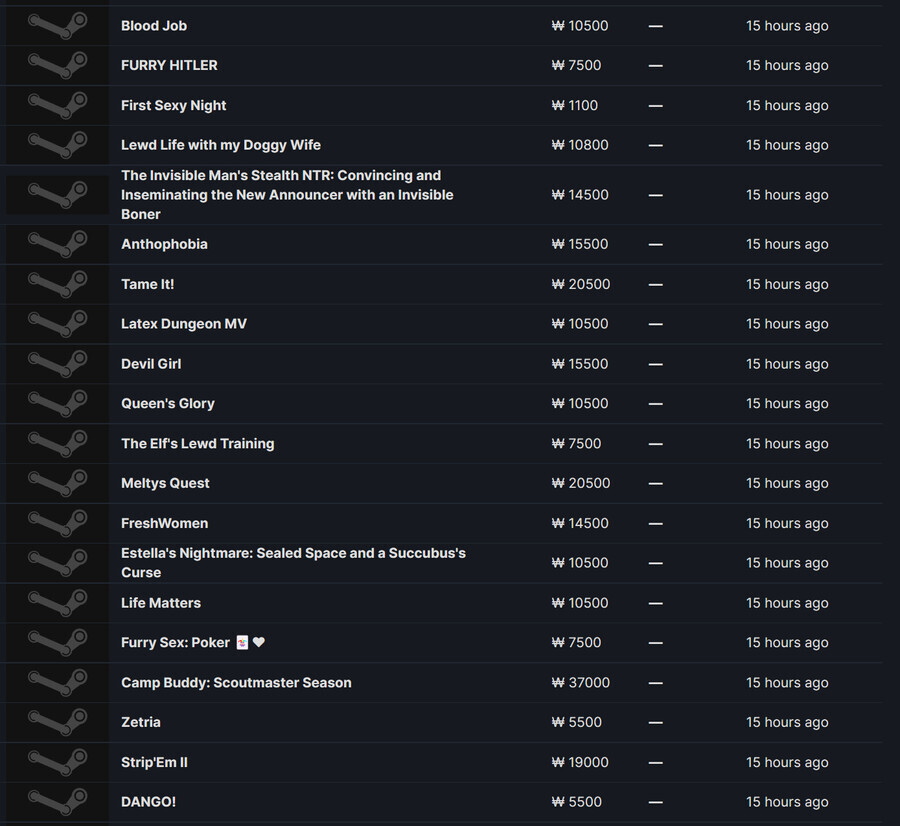Click the ₩ 37000 price value
The image size is (900, 826).
click(580, 682)
